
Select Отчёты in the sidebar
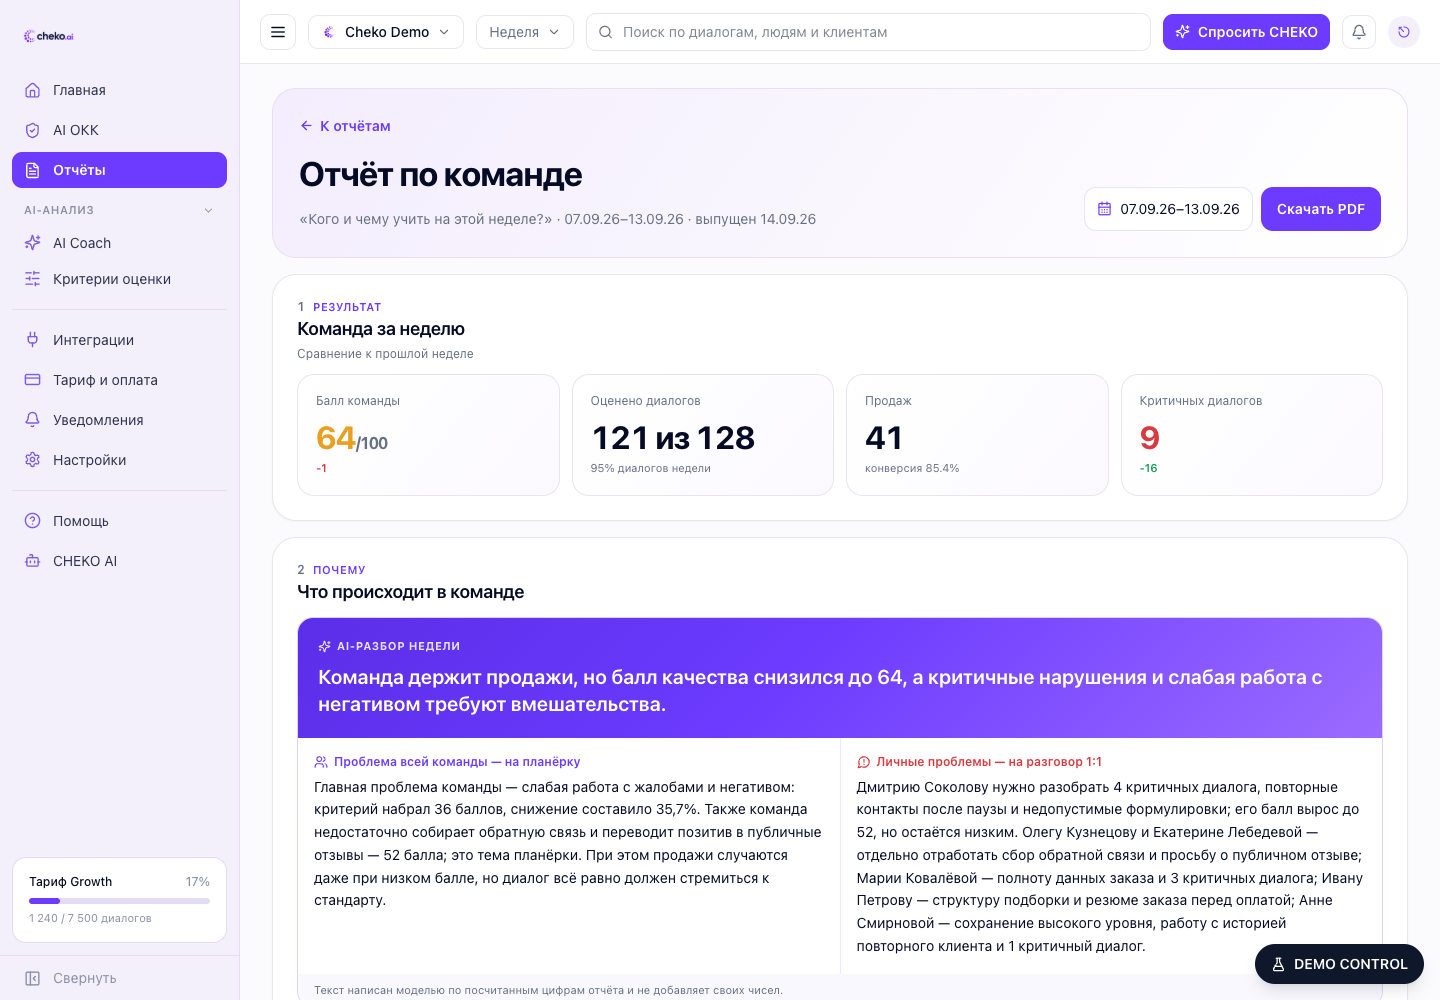pyautogui.click(x=119, y=170)
